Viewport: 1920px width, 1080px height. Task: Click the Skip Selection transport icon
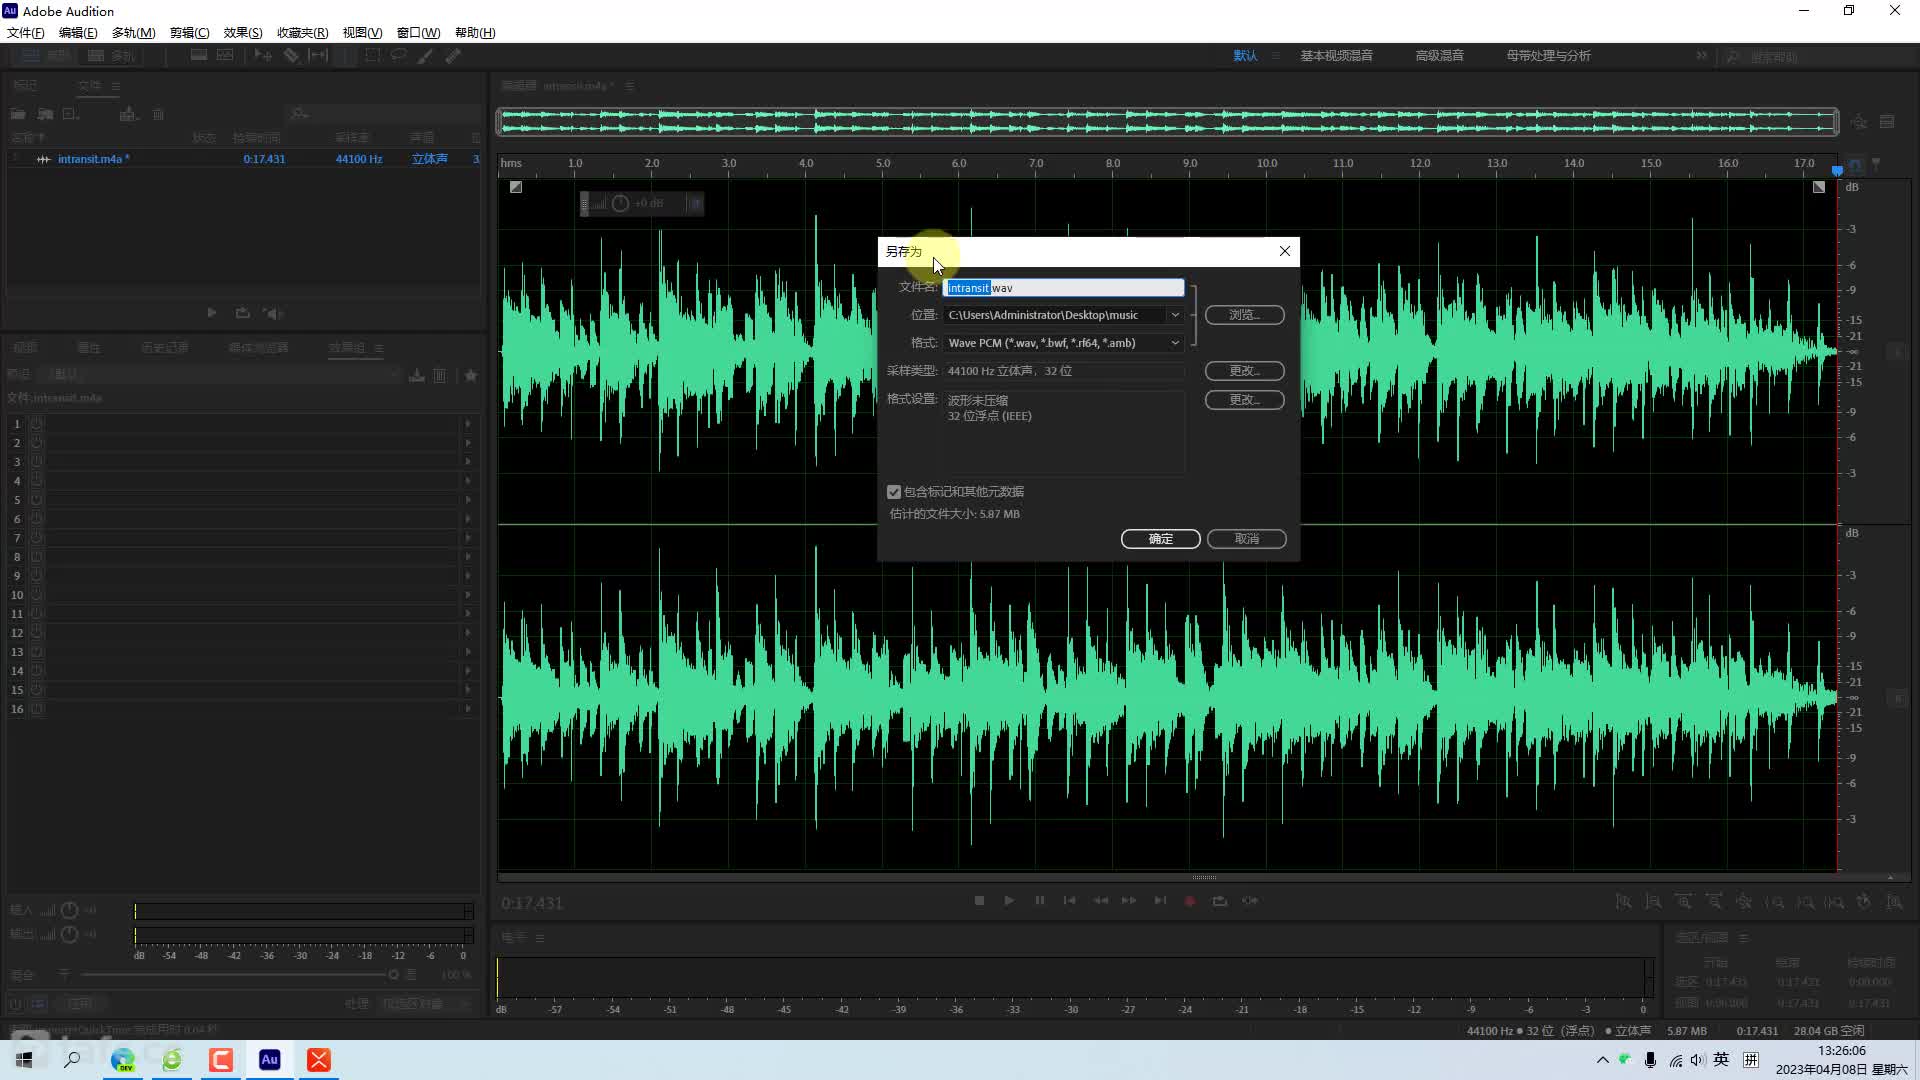[1250, 901]
